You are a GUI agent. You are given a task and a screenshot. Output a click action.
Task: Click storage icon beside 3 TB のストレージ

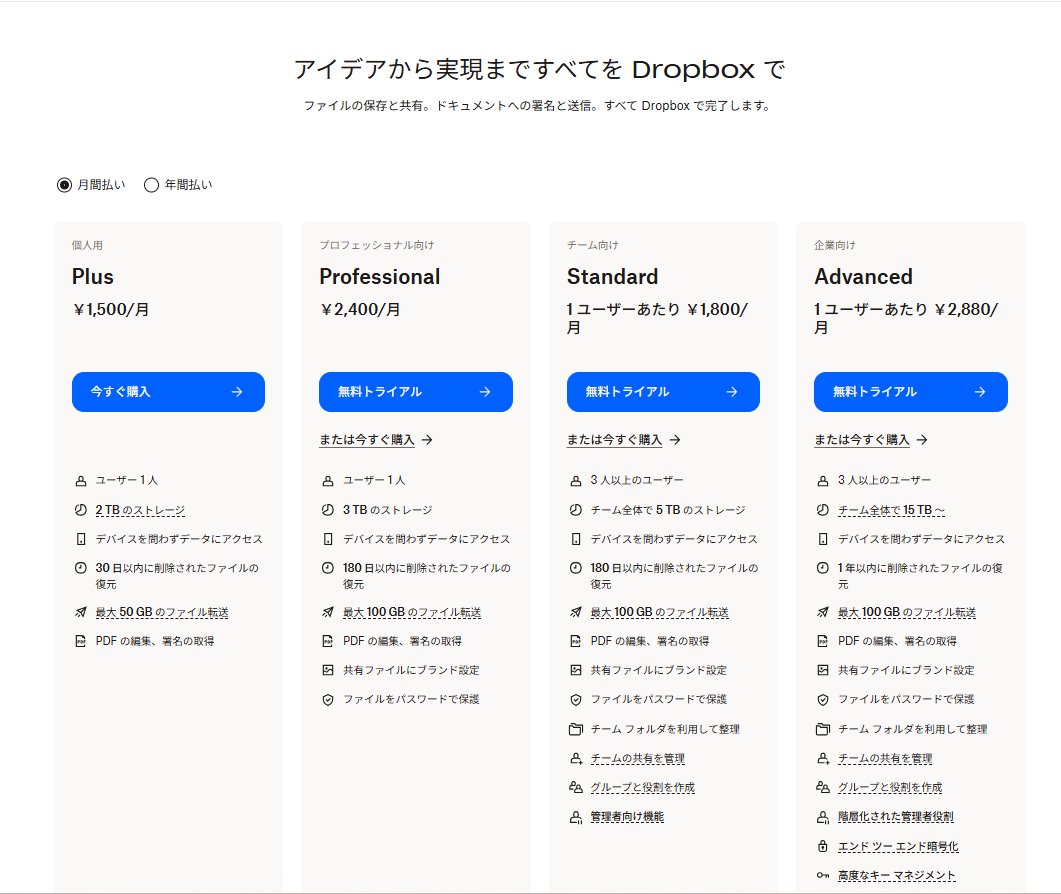pyautogui.click(x=328, y=510)
